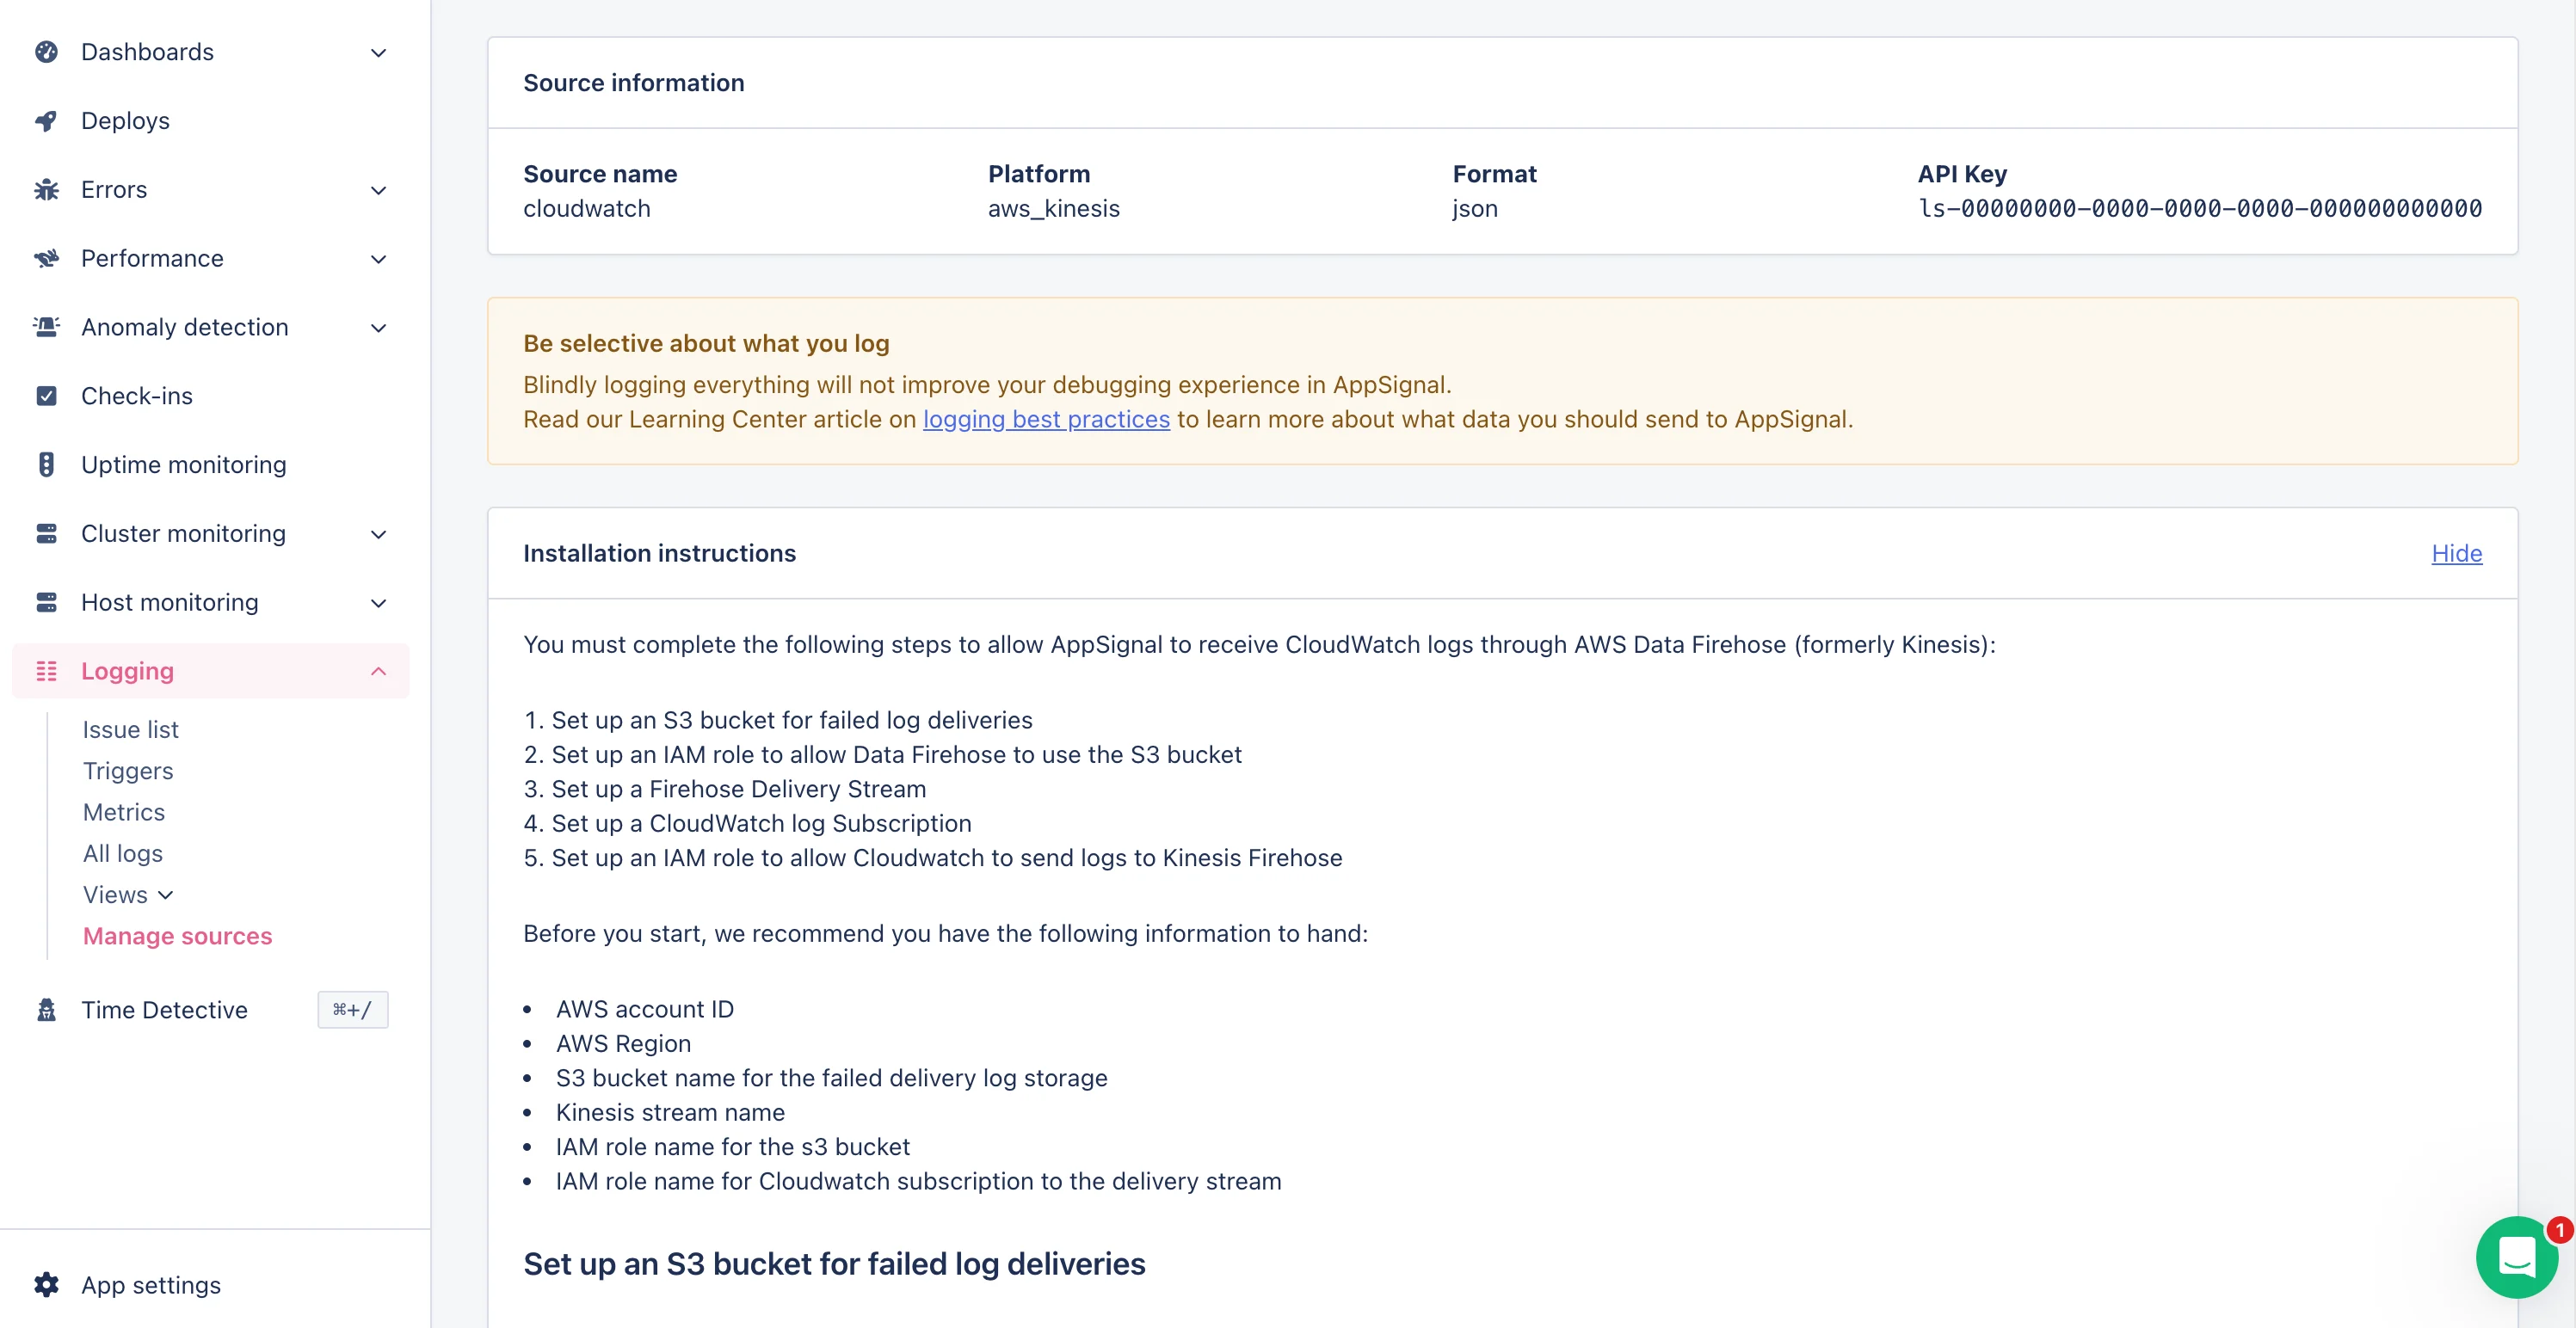Click the Time Detective detective icon

pos(46,1010)
